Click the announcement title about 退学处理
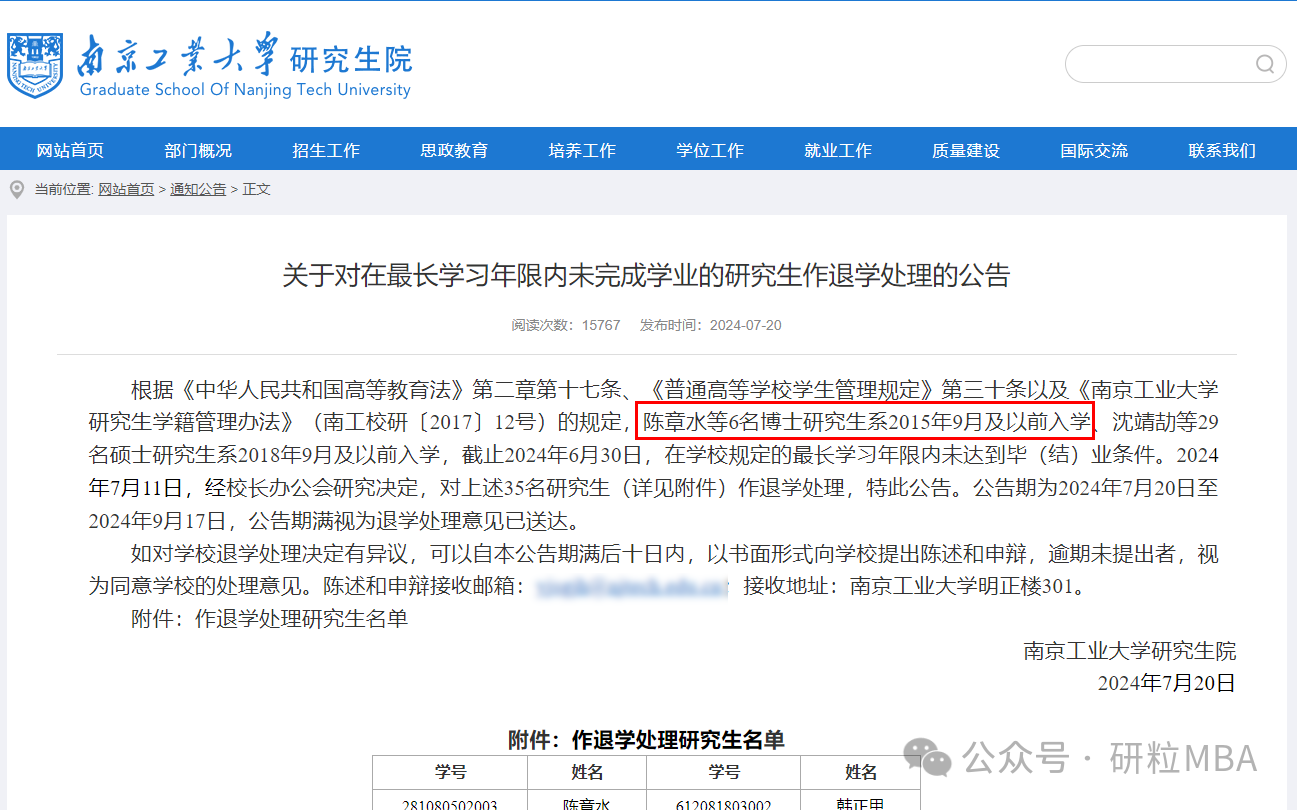This screenshot has height=810, width=1297. pyautogui.click(x=646, y=275)
